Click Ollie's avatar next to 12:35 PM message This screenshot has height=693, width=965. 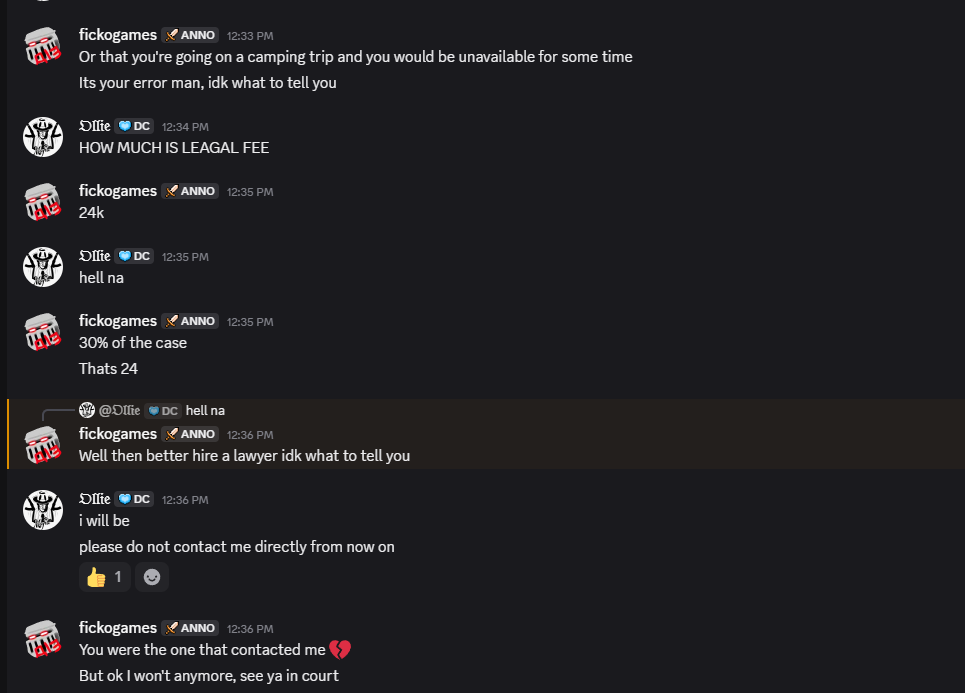pos(43,267)
